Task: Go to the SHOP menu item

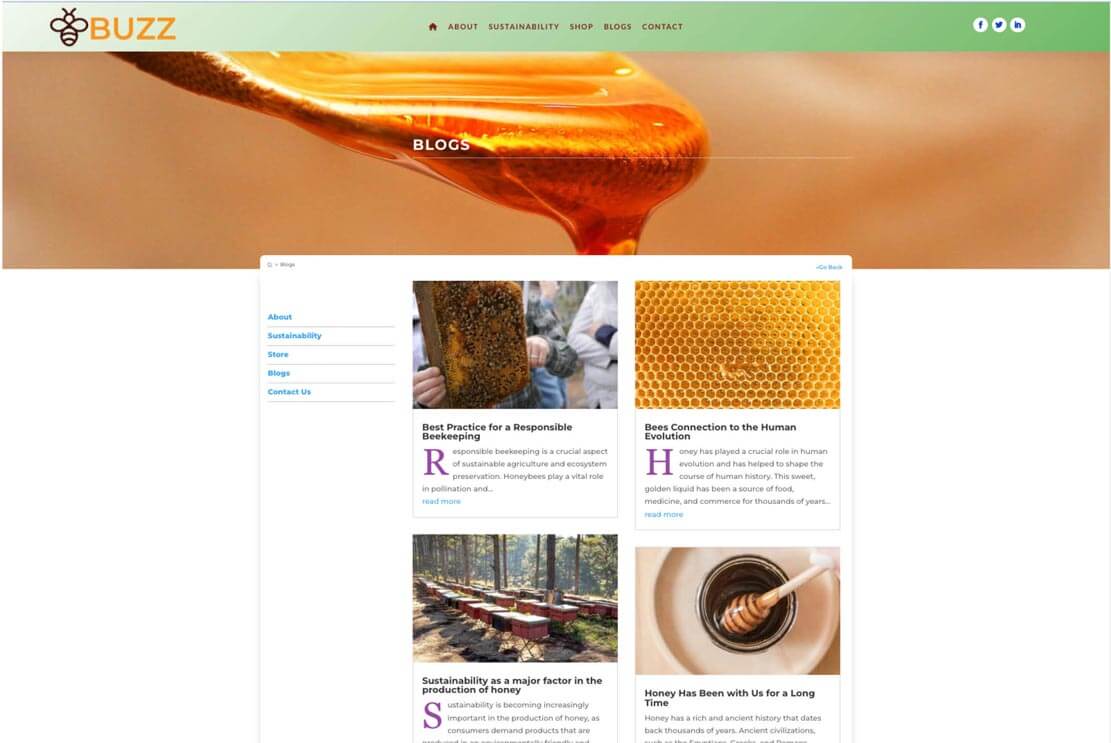Action: click(581, 27)
